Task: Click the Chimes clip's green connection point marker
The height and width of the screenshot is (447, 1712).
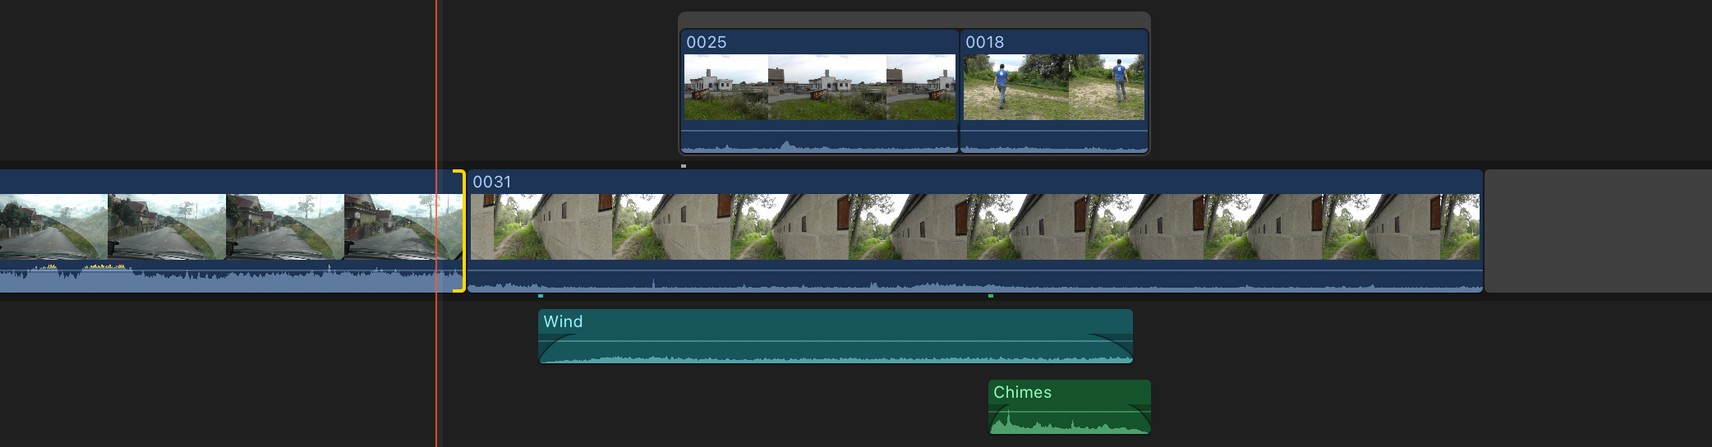Action: click(991, 296)
